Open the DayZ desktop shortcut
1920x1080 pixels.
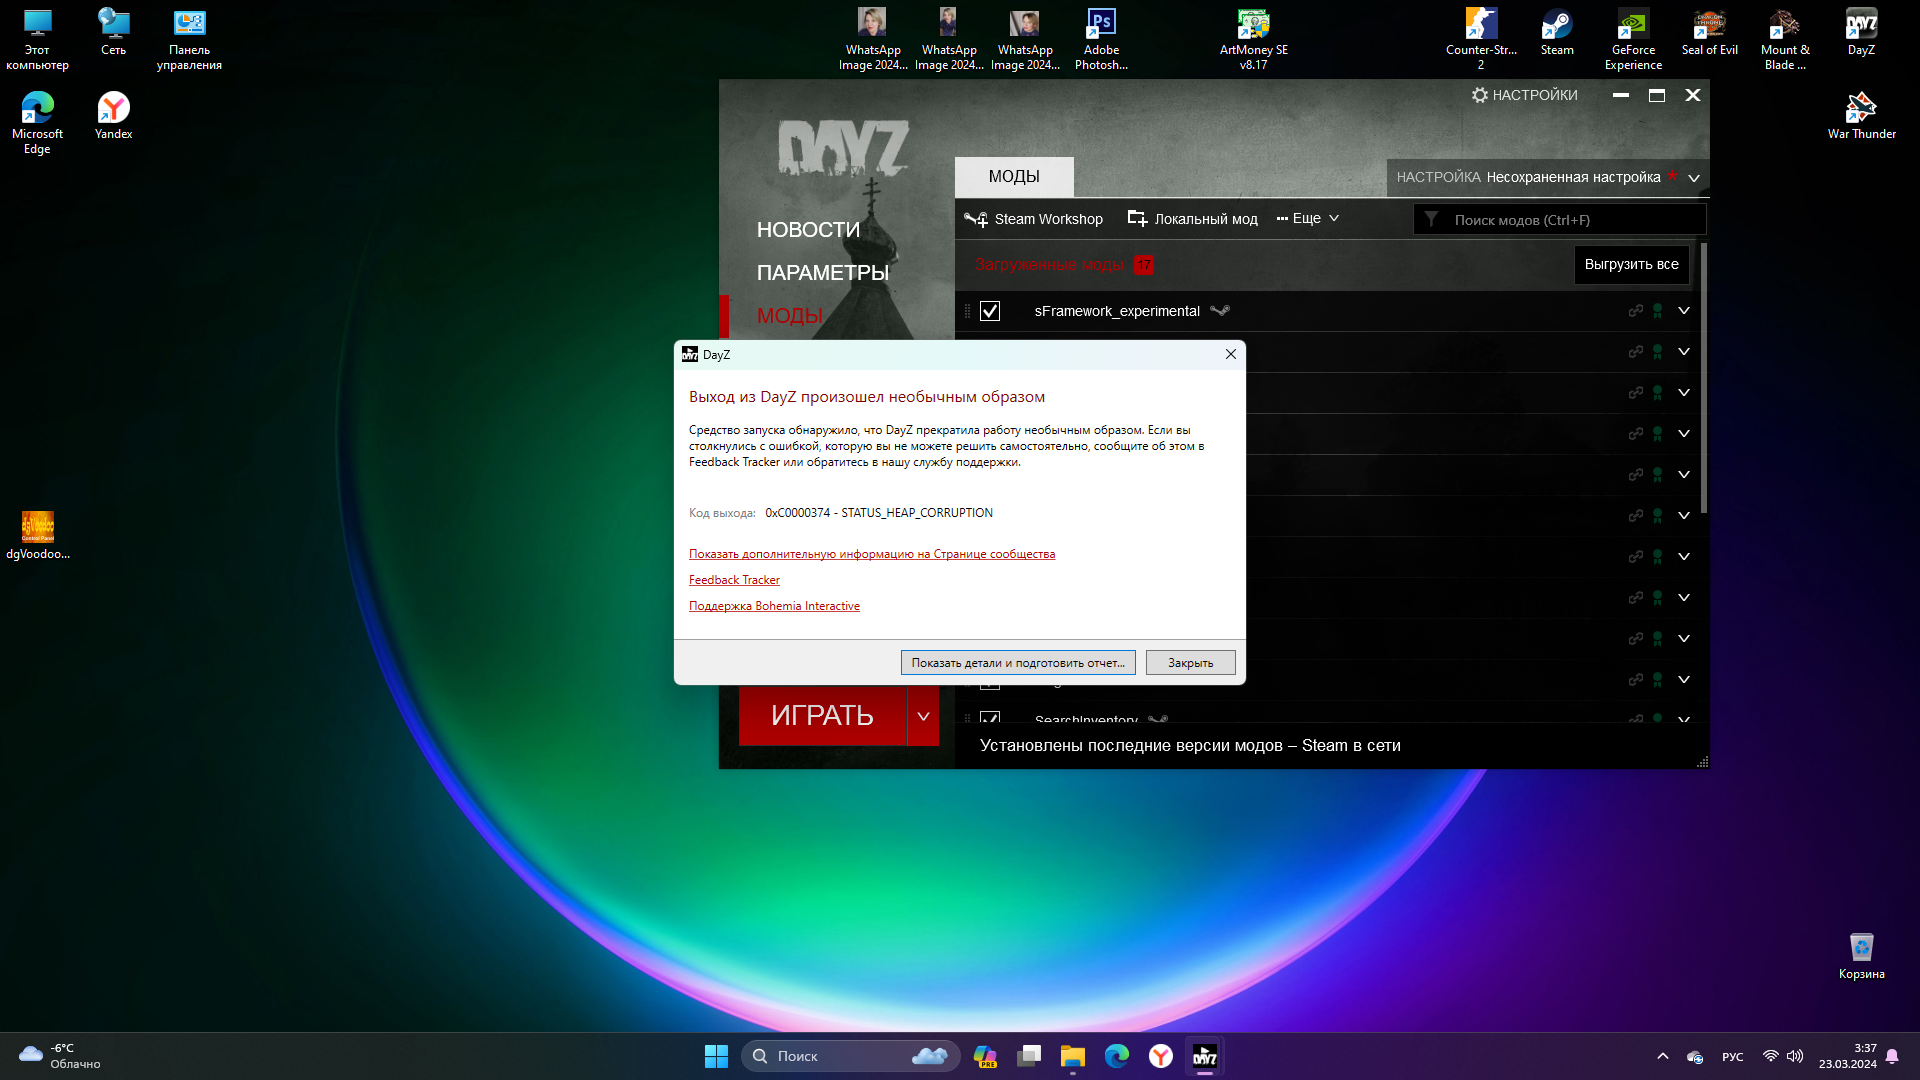click(x=1861, y=33)
